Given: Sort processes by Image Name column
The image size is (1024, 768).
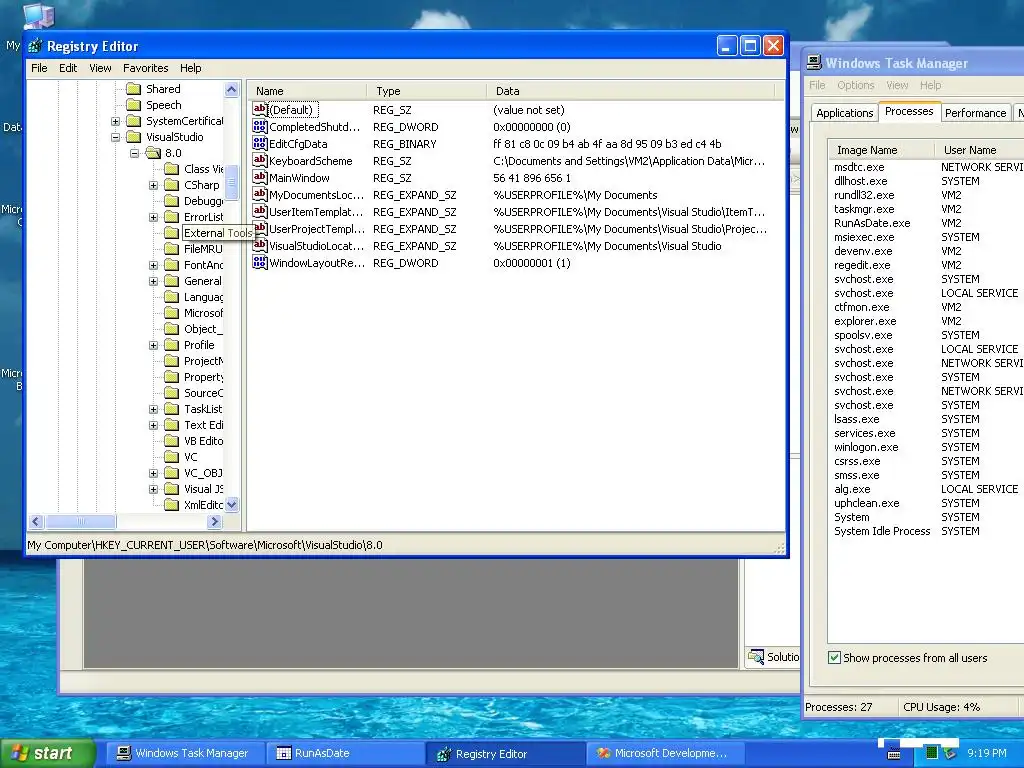Looking at the screenshot, I should [881, 150].
